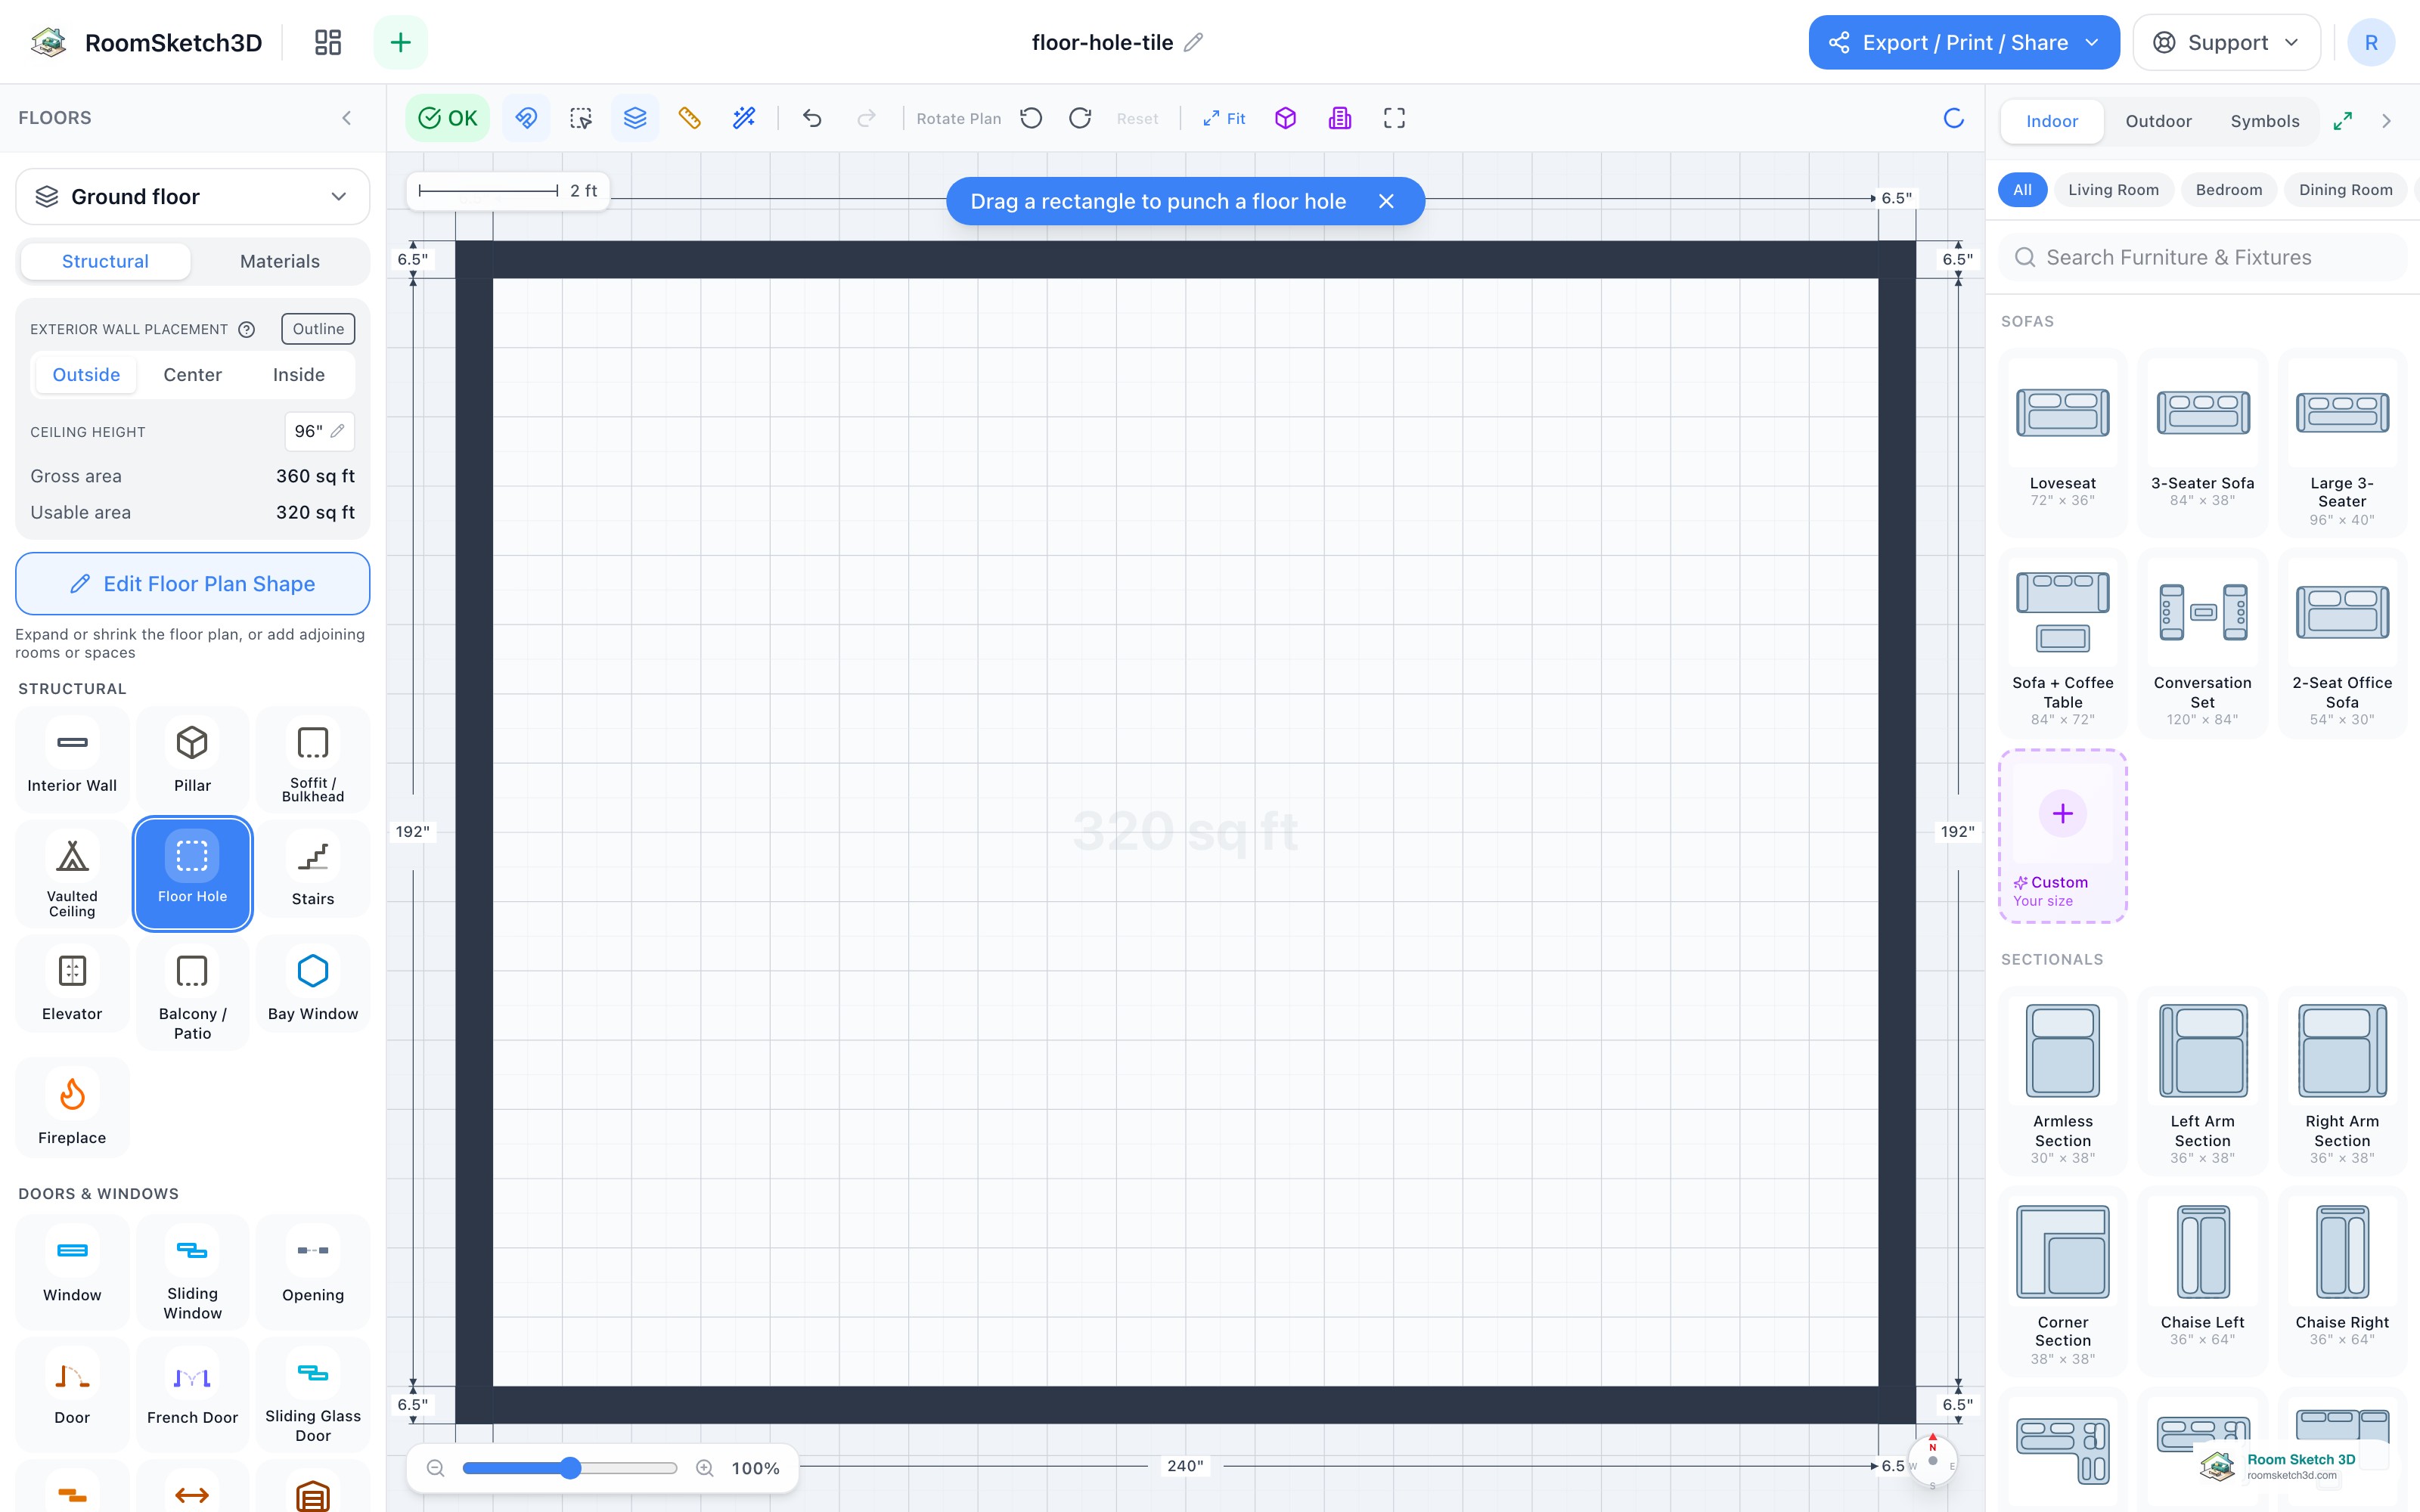
Task: Enter fullscreen canvas mode
Action: [1394, 118]
